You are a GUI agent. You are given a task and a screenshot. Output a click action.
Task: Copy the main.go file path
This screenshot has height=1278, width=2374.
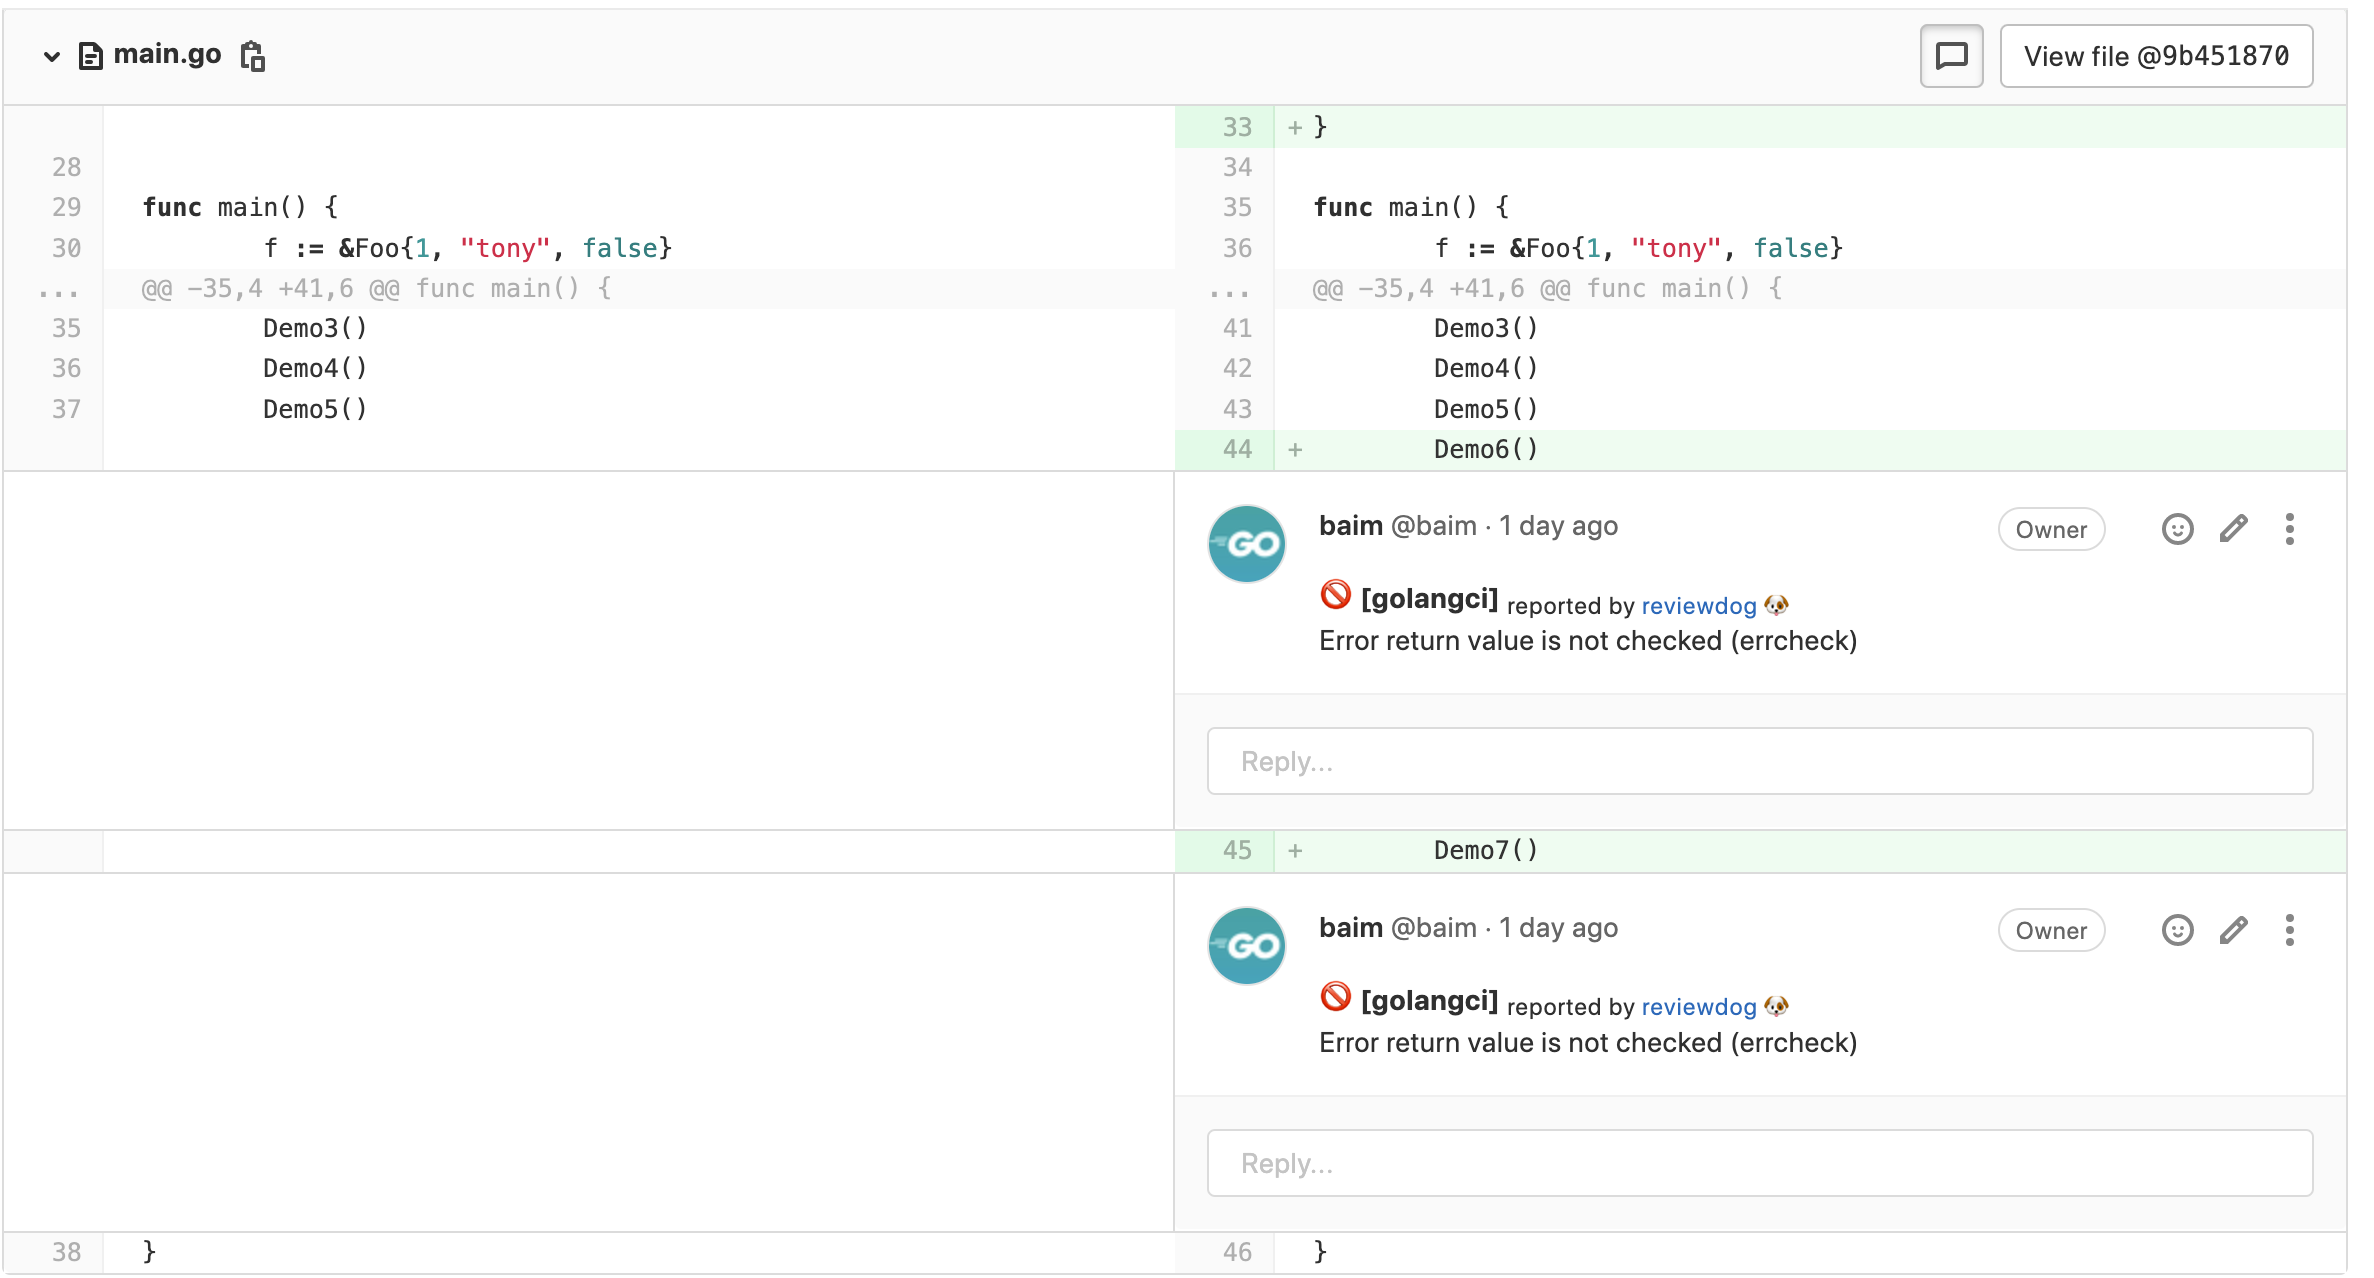[x=253, y=56]
